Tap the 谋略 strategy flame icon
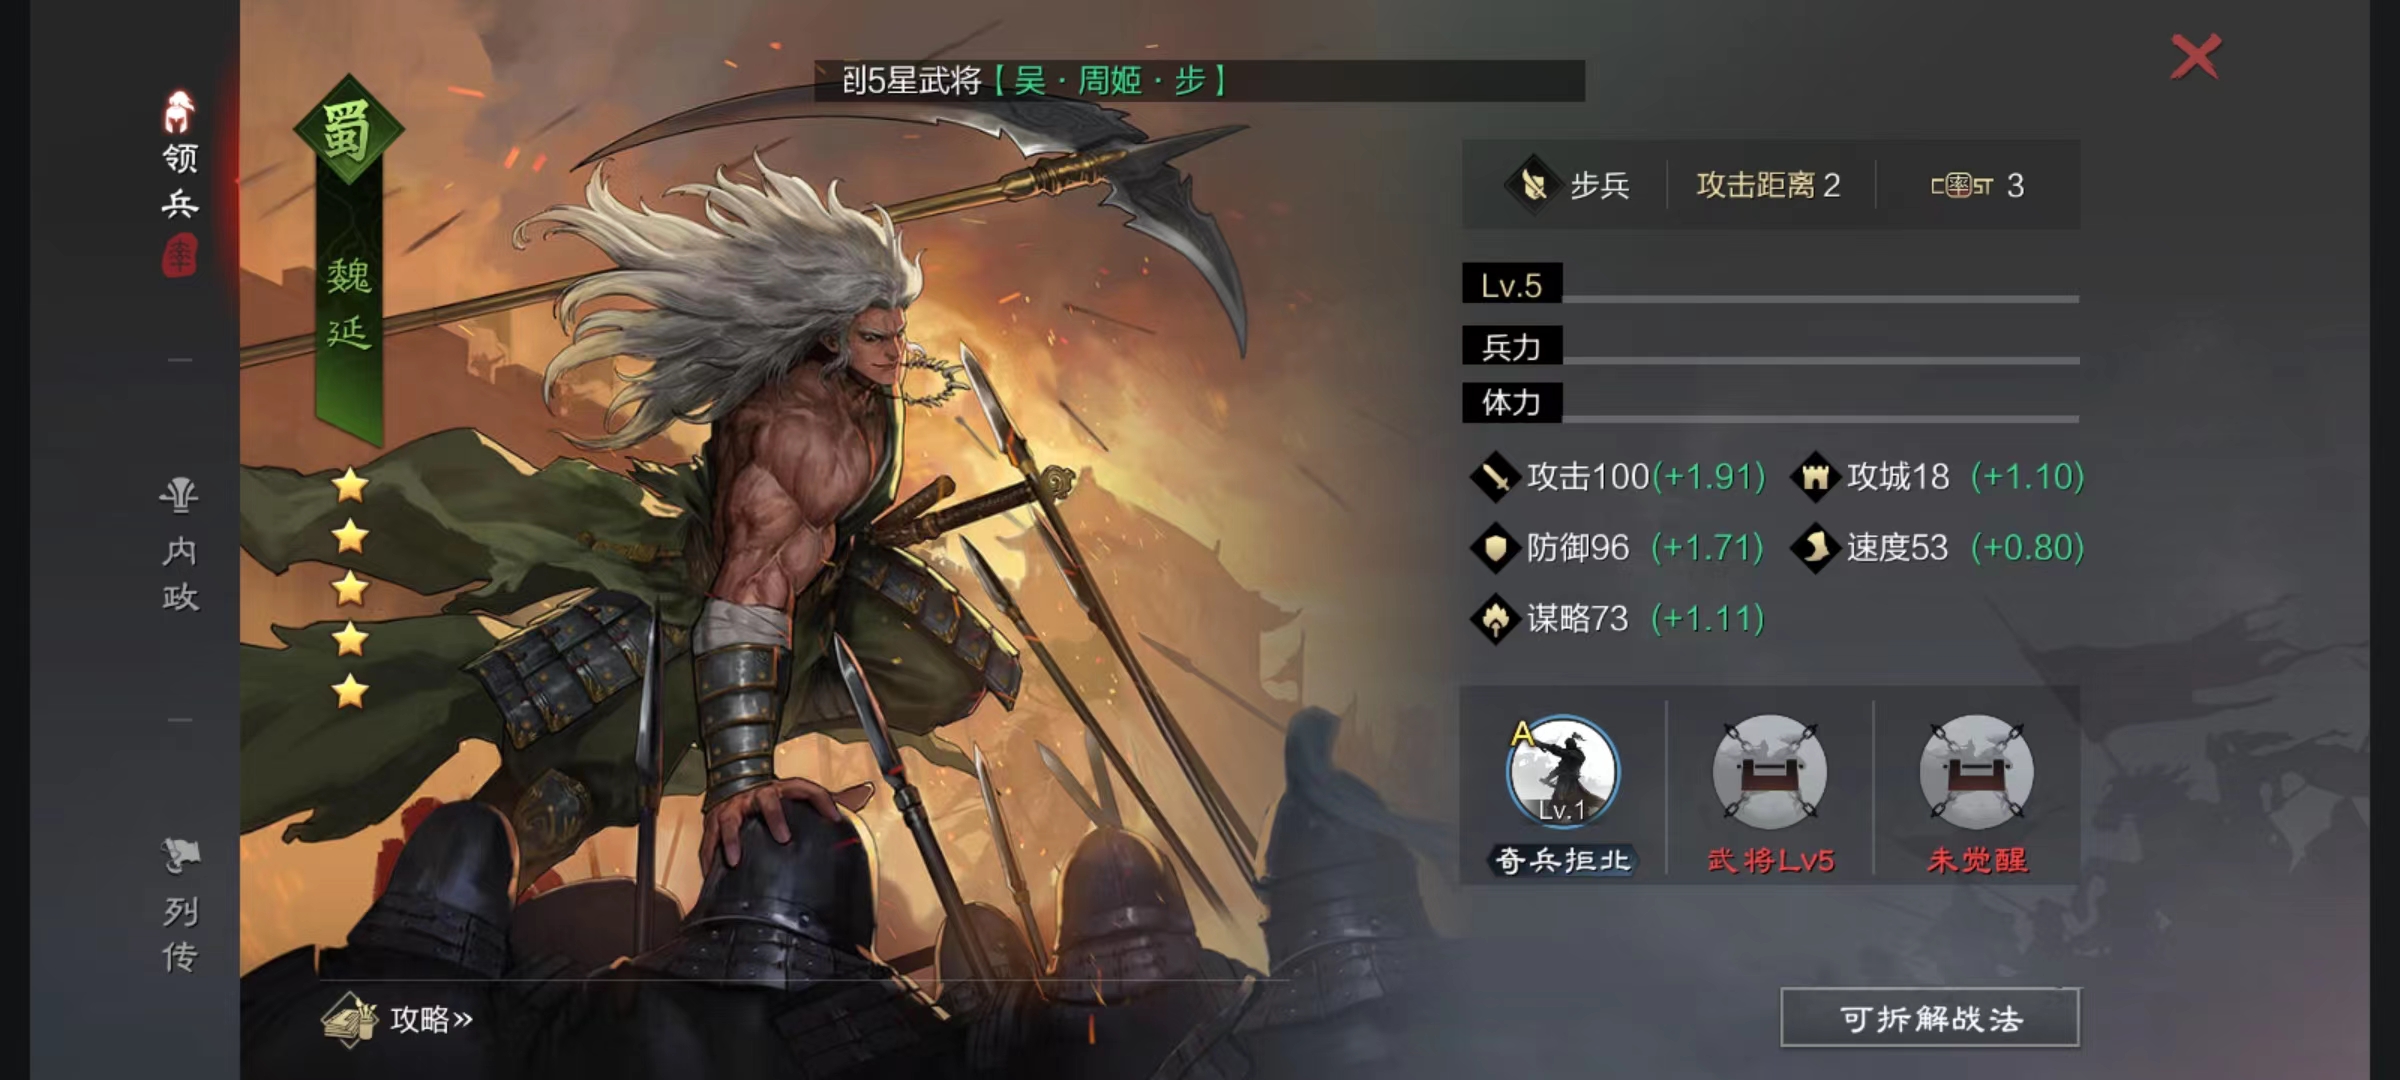The width and height of the screenshot is (2400, 1080). pos(1495,619)
